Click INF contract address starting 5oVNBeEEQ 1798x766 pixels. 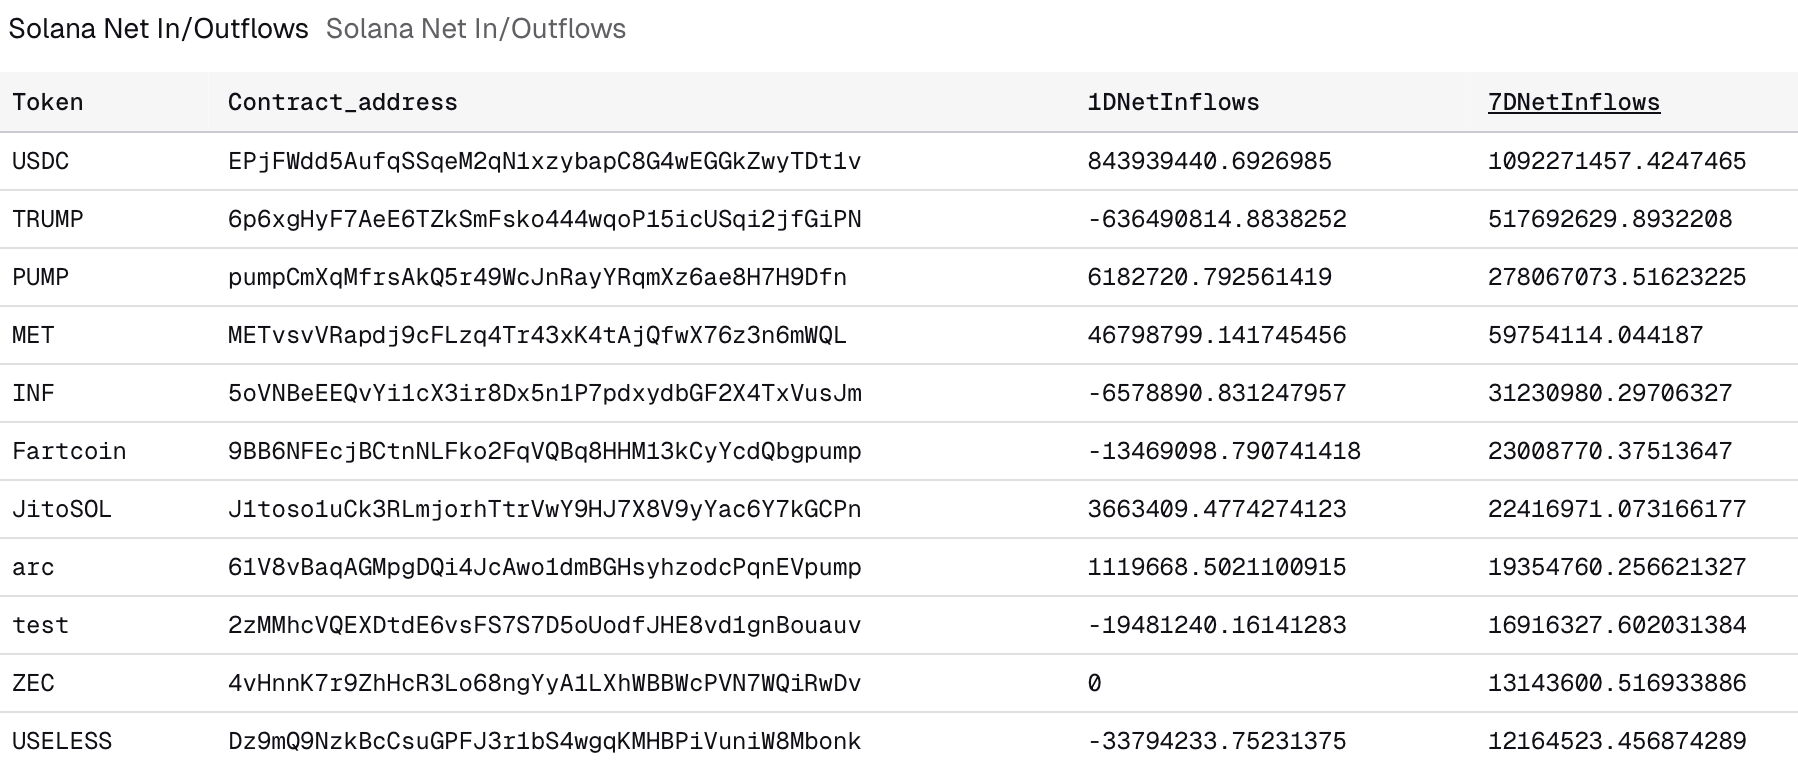[x=545, y=393]
